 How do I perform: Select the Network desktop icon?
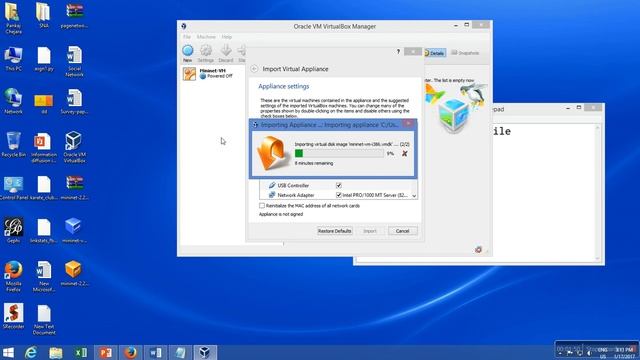(x=13, y=101)
